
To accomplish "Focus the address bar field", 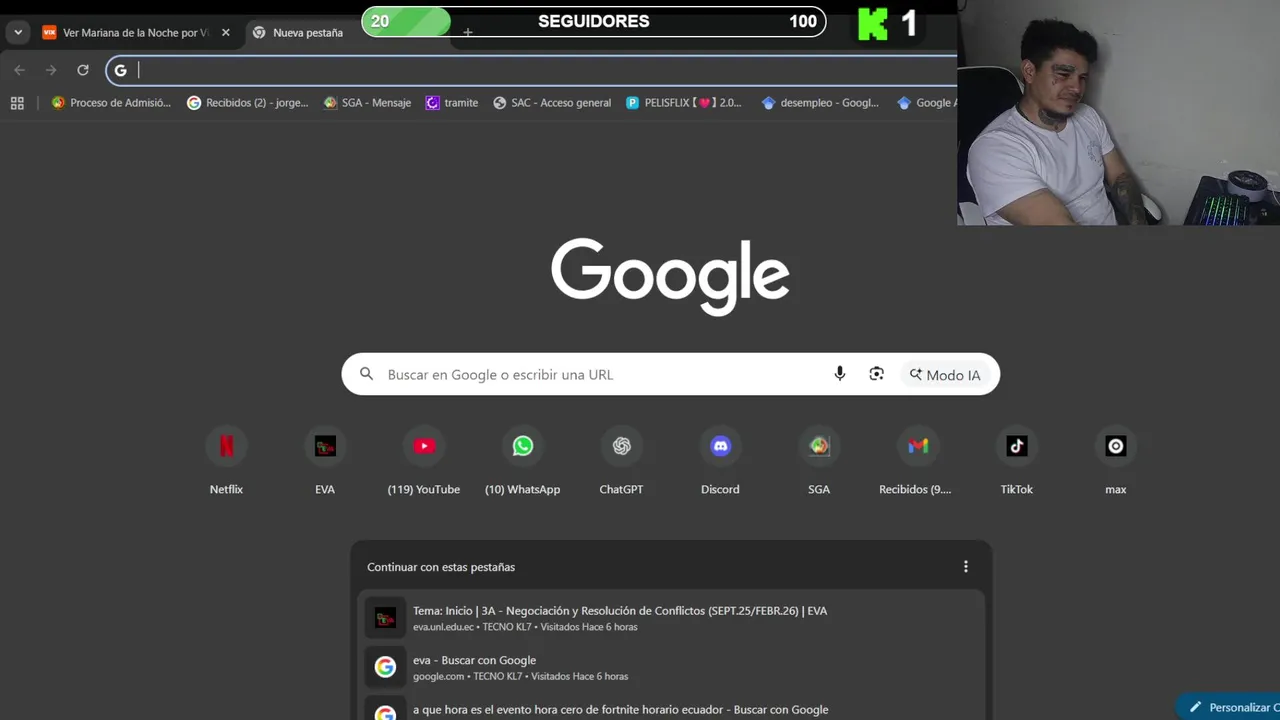I will [x=532, y=70].
